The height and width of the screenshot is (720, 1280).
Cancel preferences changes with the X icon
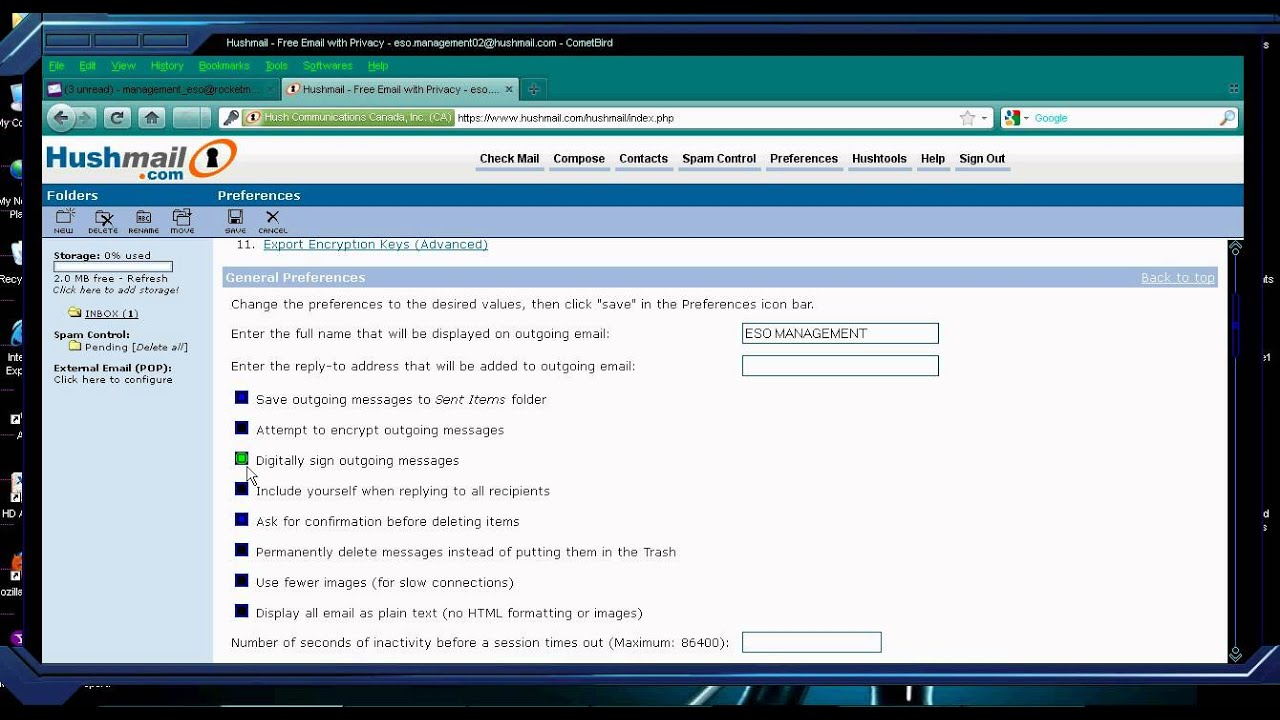click(272, 221)
